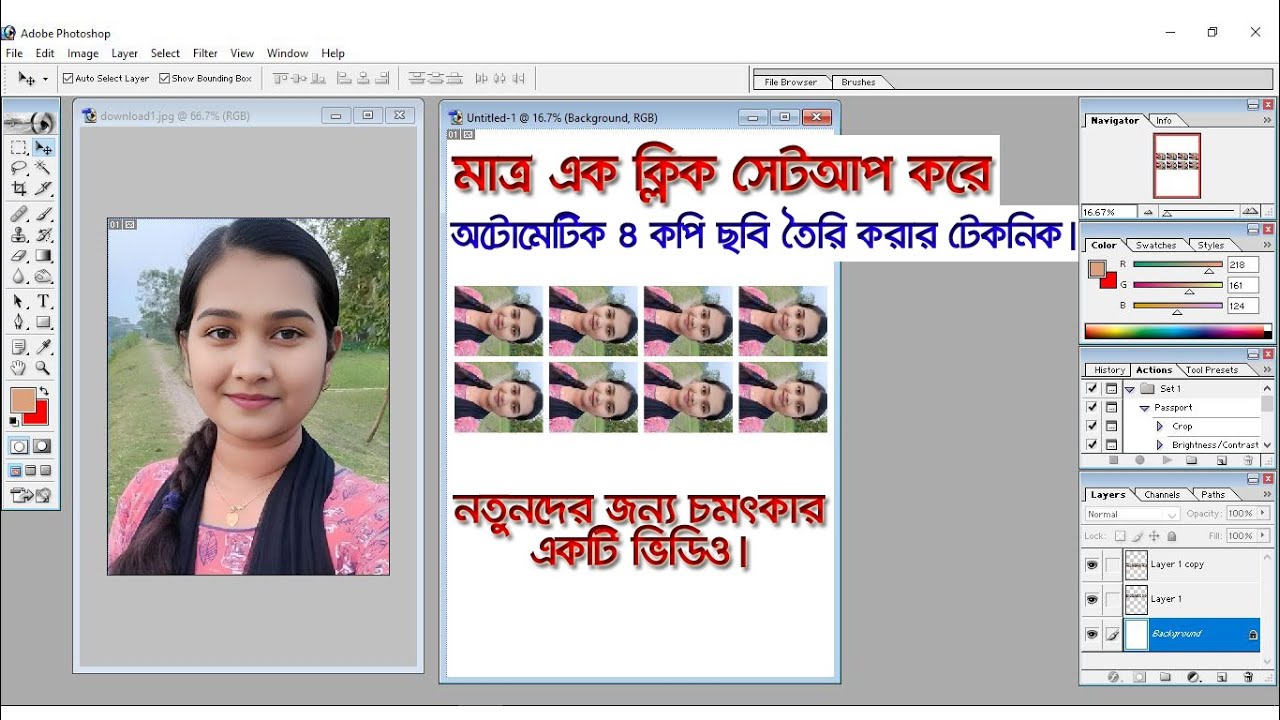This screenshot has width=1280, height=720.
Task: Play the selected action
Action: click(x=1166, y=460)
